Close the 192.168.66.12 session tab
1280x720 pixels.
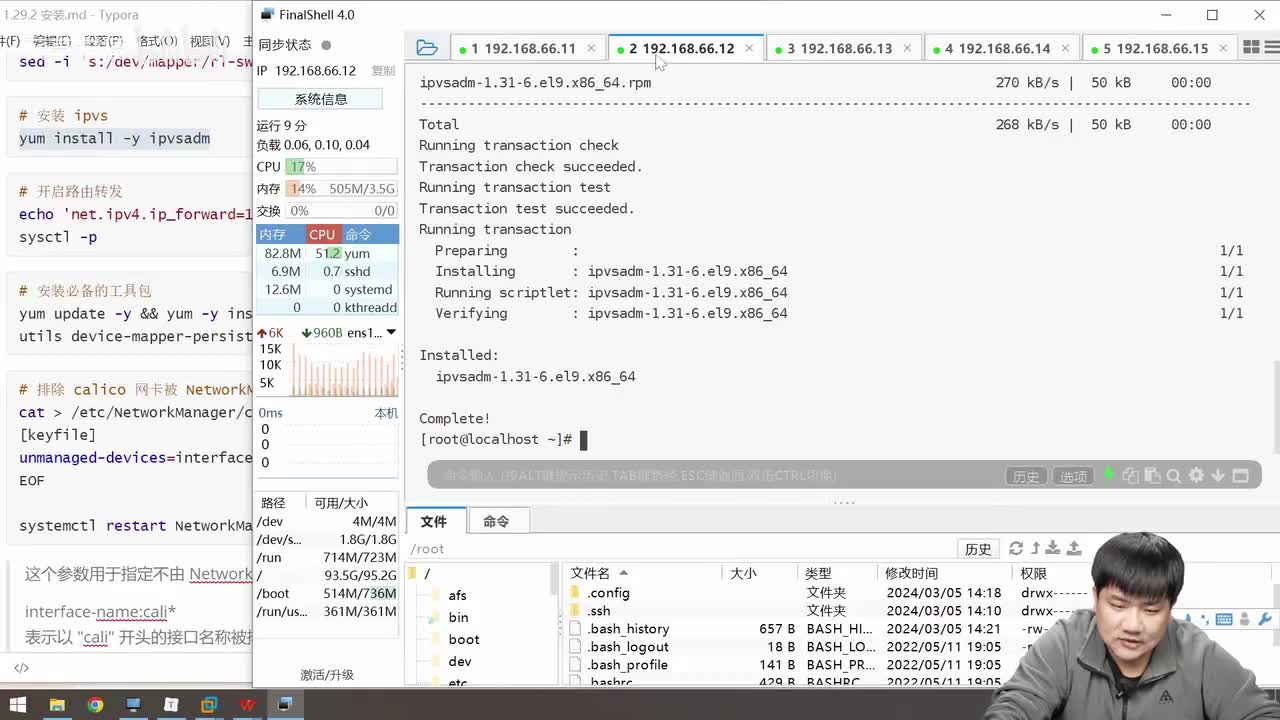pyautogui.click(x=749, y=48)
